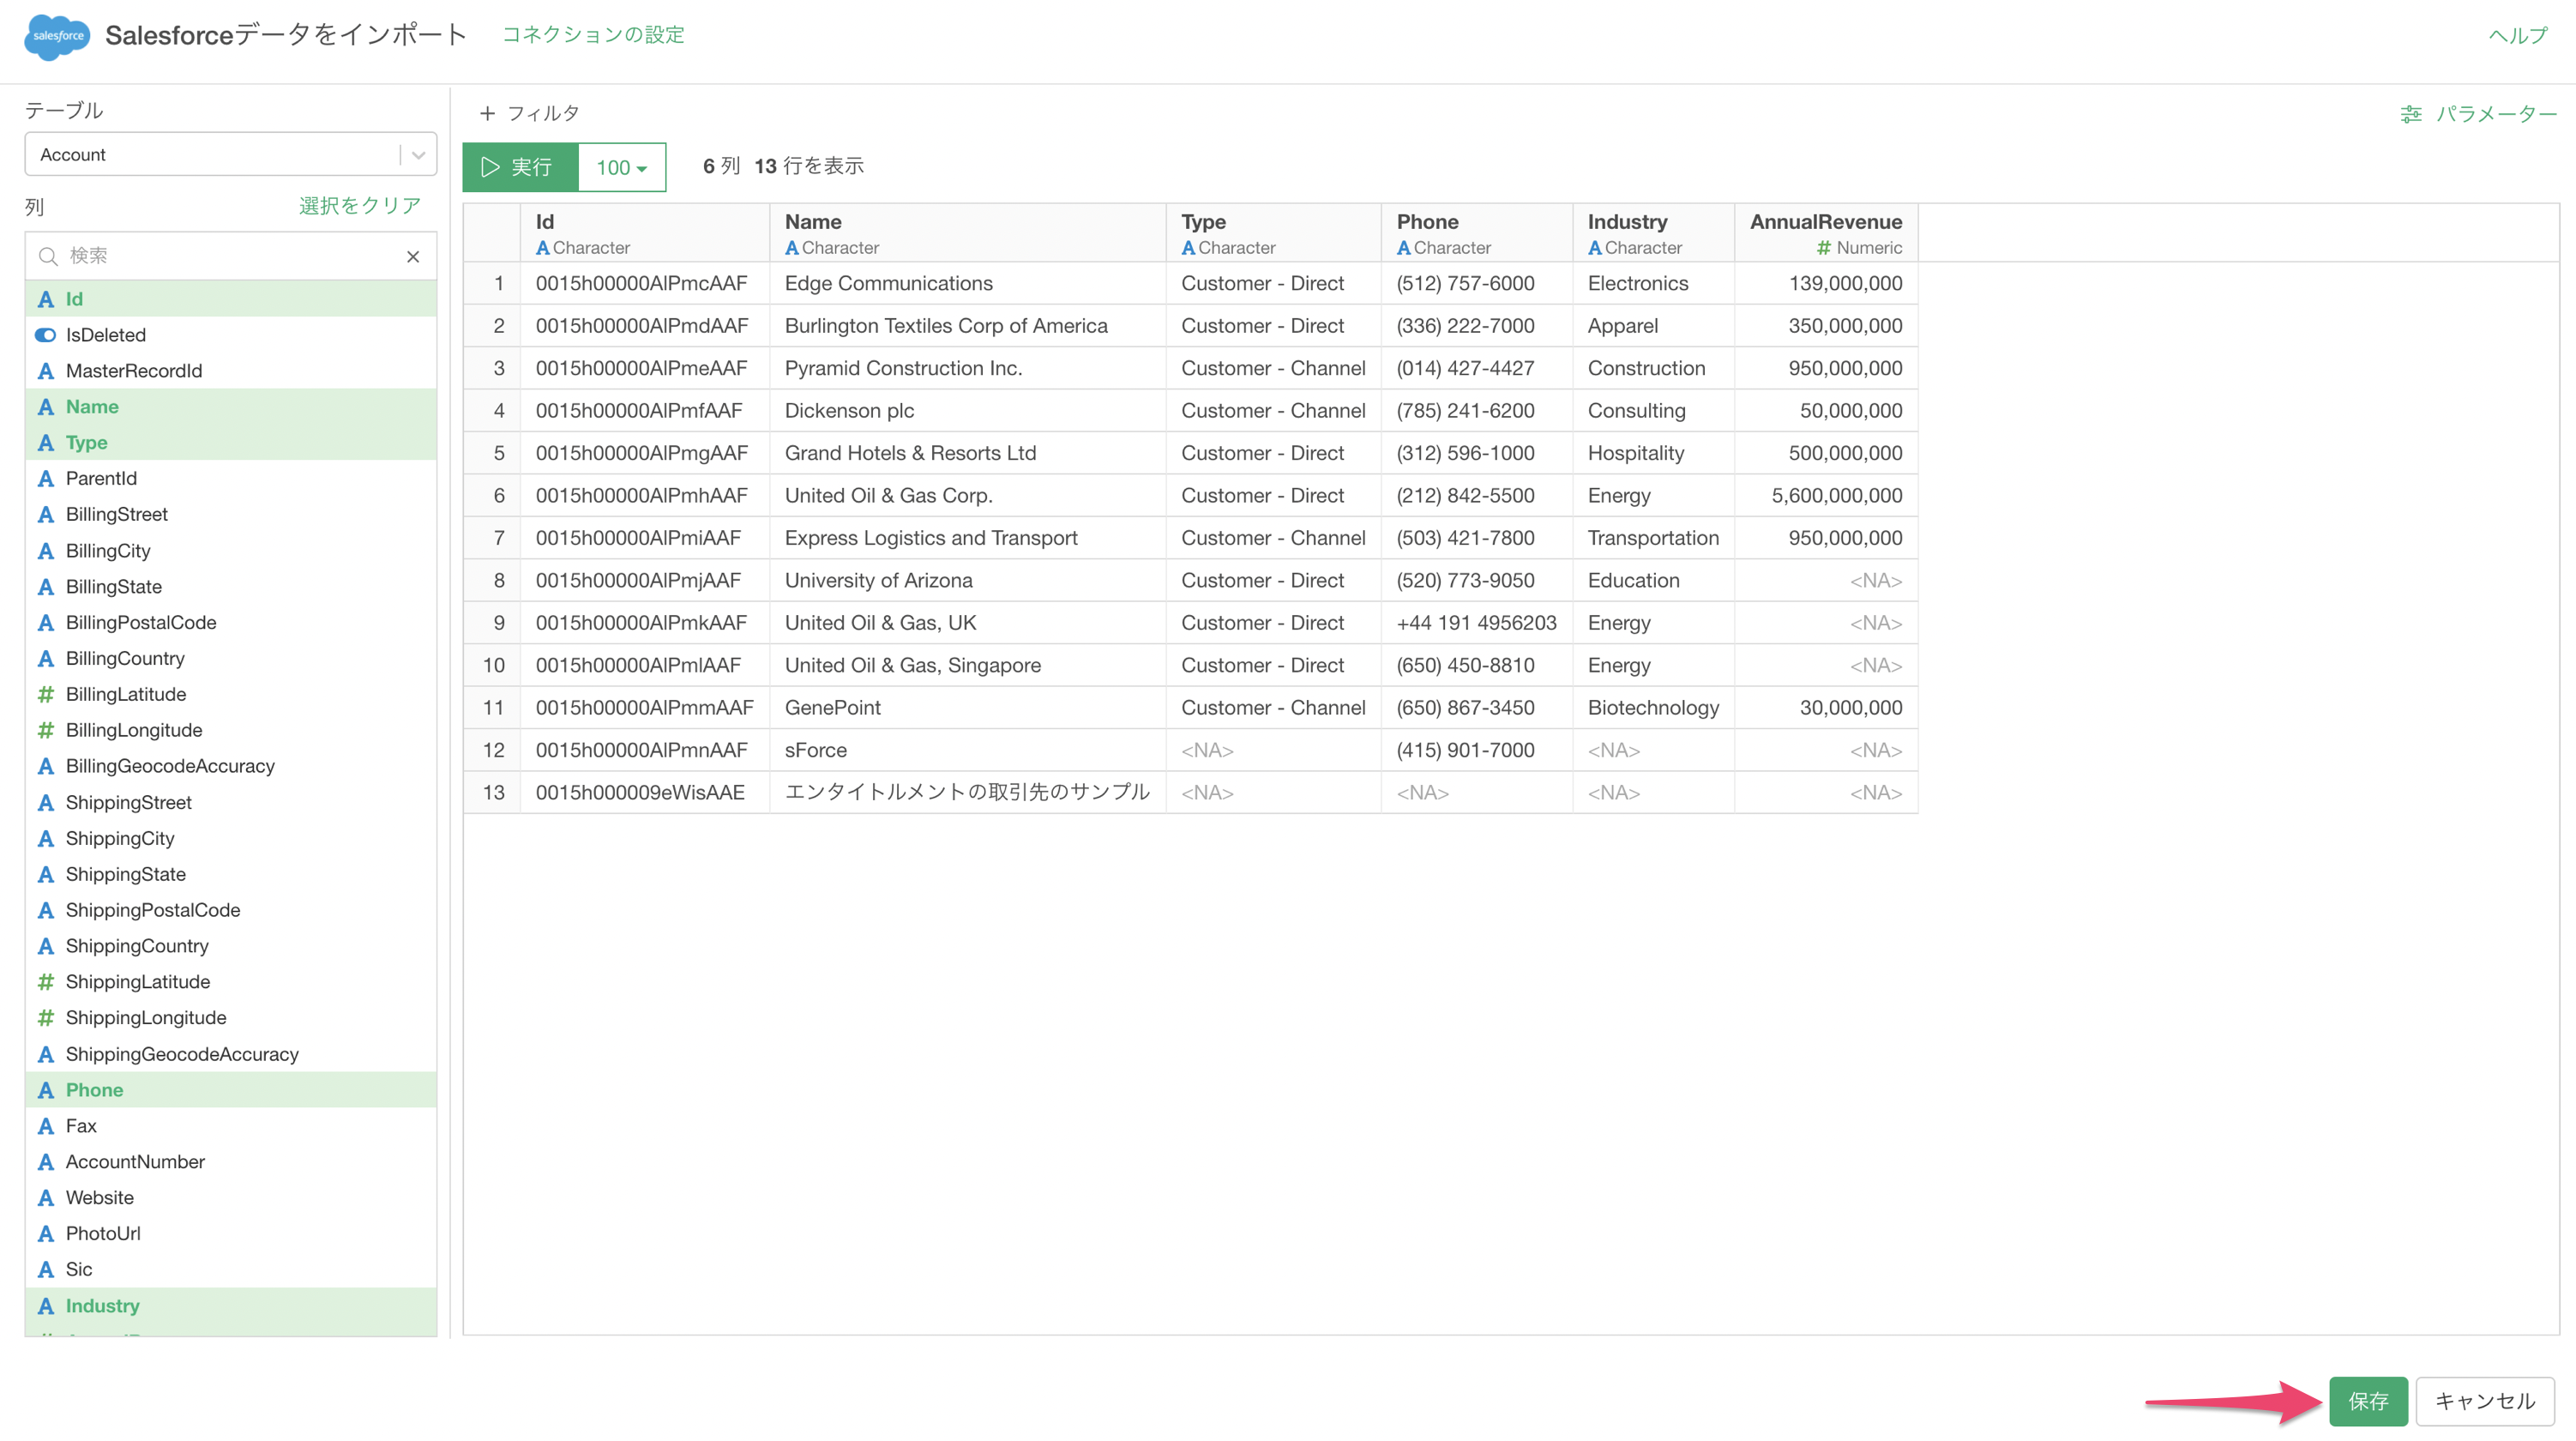This screenshot has height=1441, width=2576.
Task: Click the Industry column header in table
Action: tap(1653, 233)
